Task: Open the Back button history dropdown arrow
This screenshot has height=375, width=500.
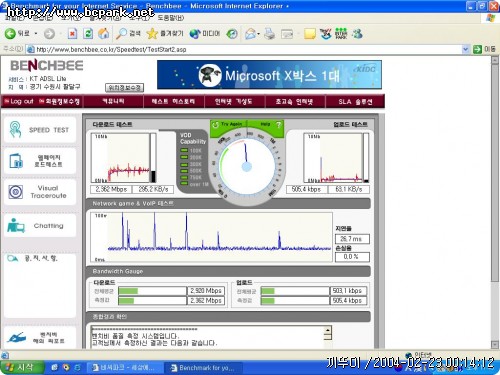Action: pos(36,34)
